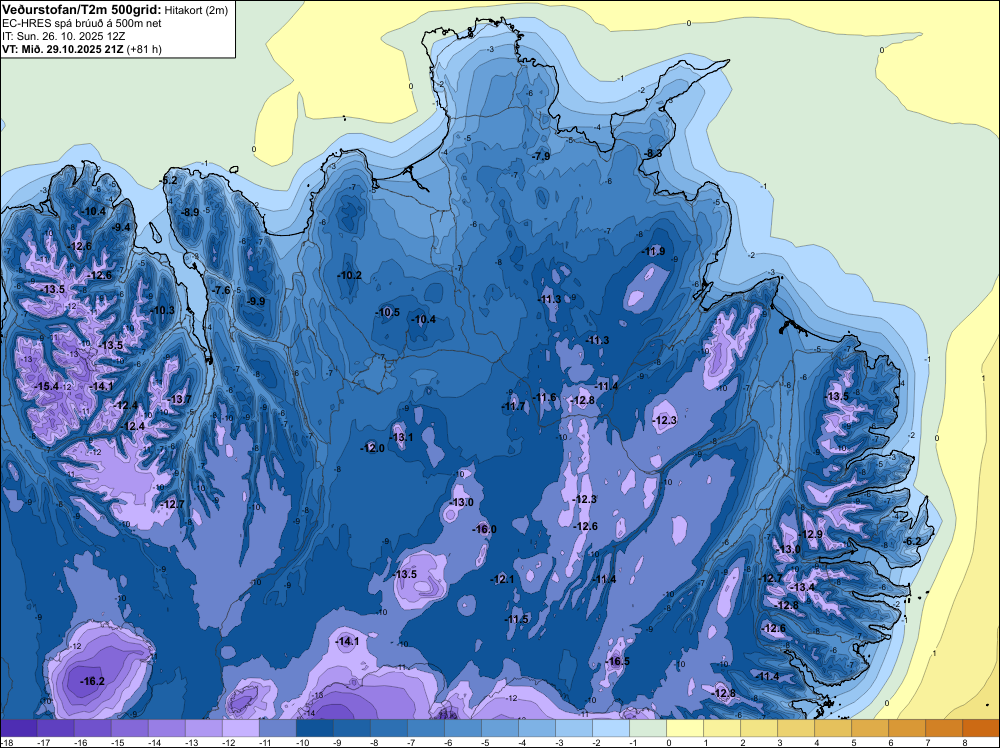
Task: Click the legend scale number -18
Action: (x=6, y=743)
